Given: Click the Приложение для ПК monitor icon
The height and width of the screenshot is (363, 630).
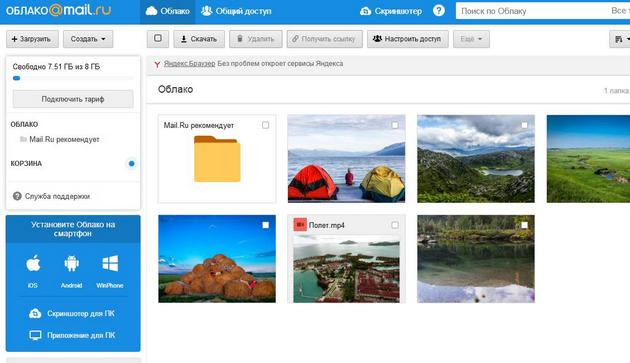Looking at the screenshot, I should click(35, 335).
